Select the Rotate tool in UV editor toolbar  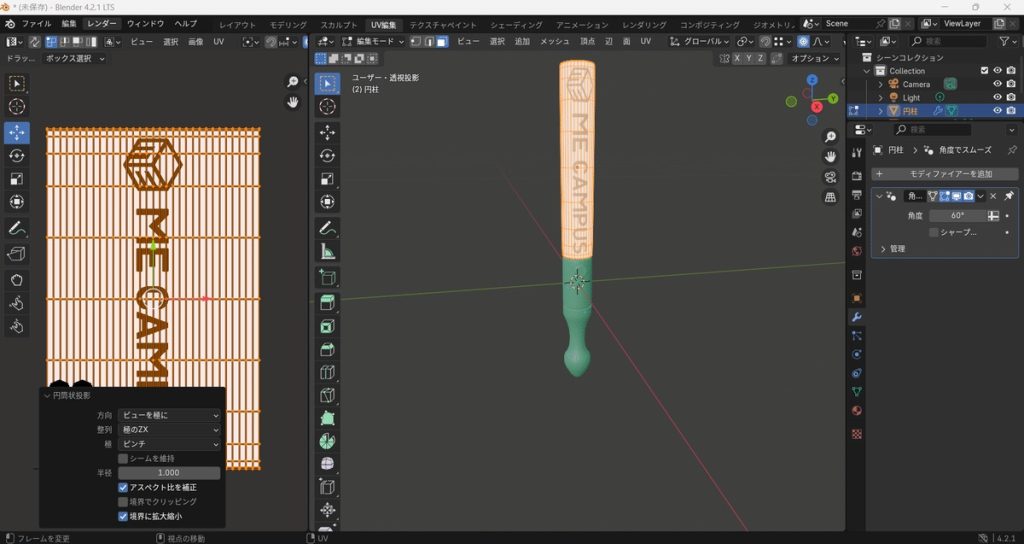[16, 155]
